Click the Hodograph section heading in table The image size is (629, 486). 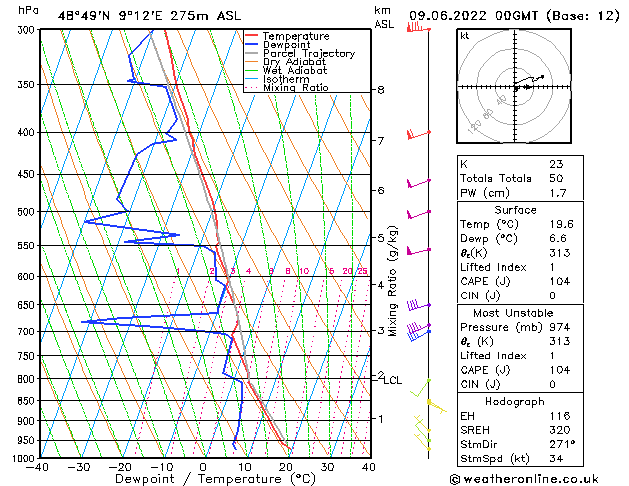click(x=515, y=402)
